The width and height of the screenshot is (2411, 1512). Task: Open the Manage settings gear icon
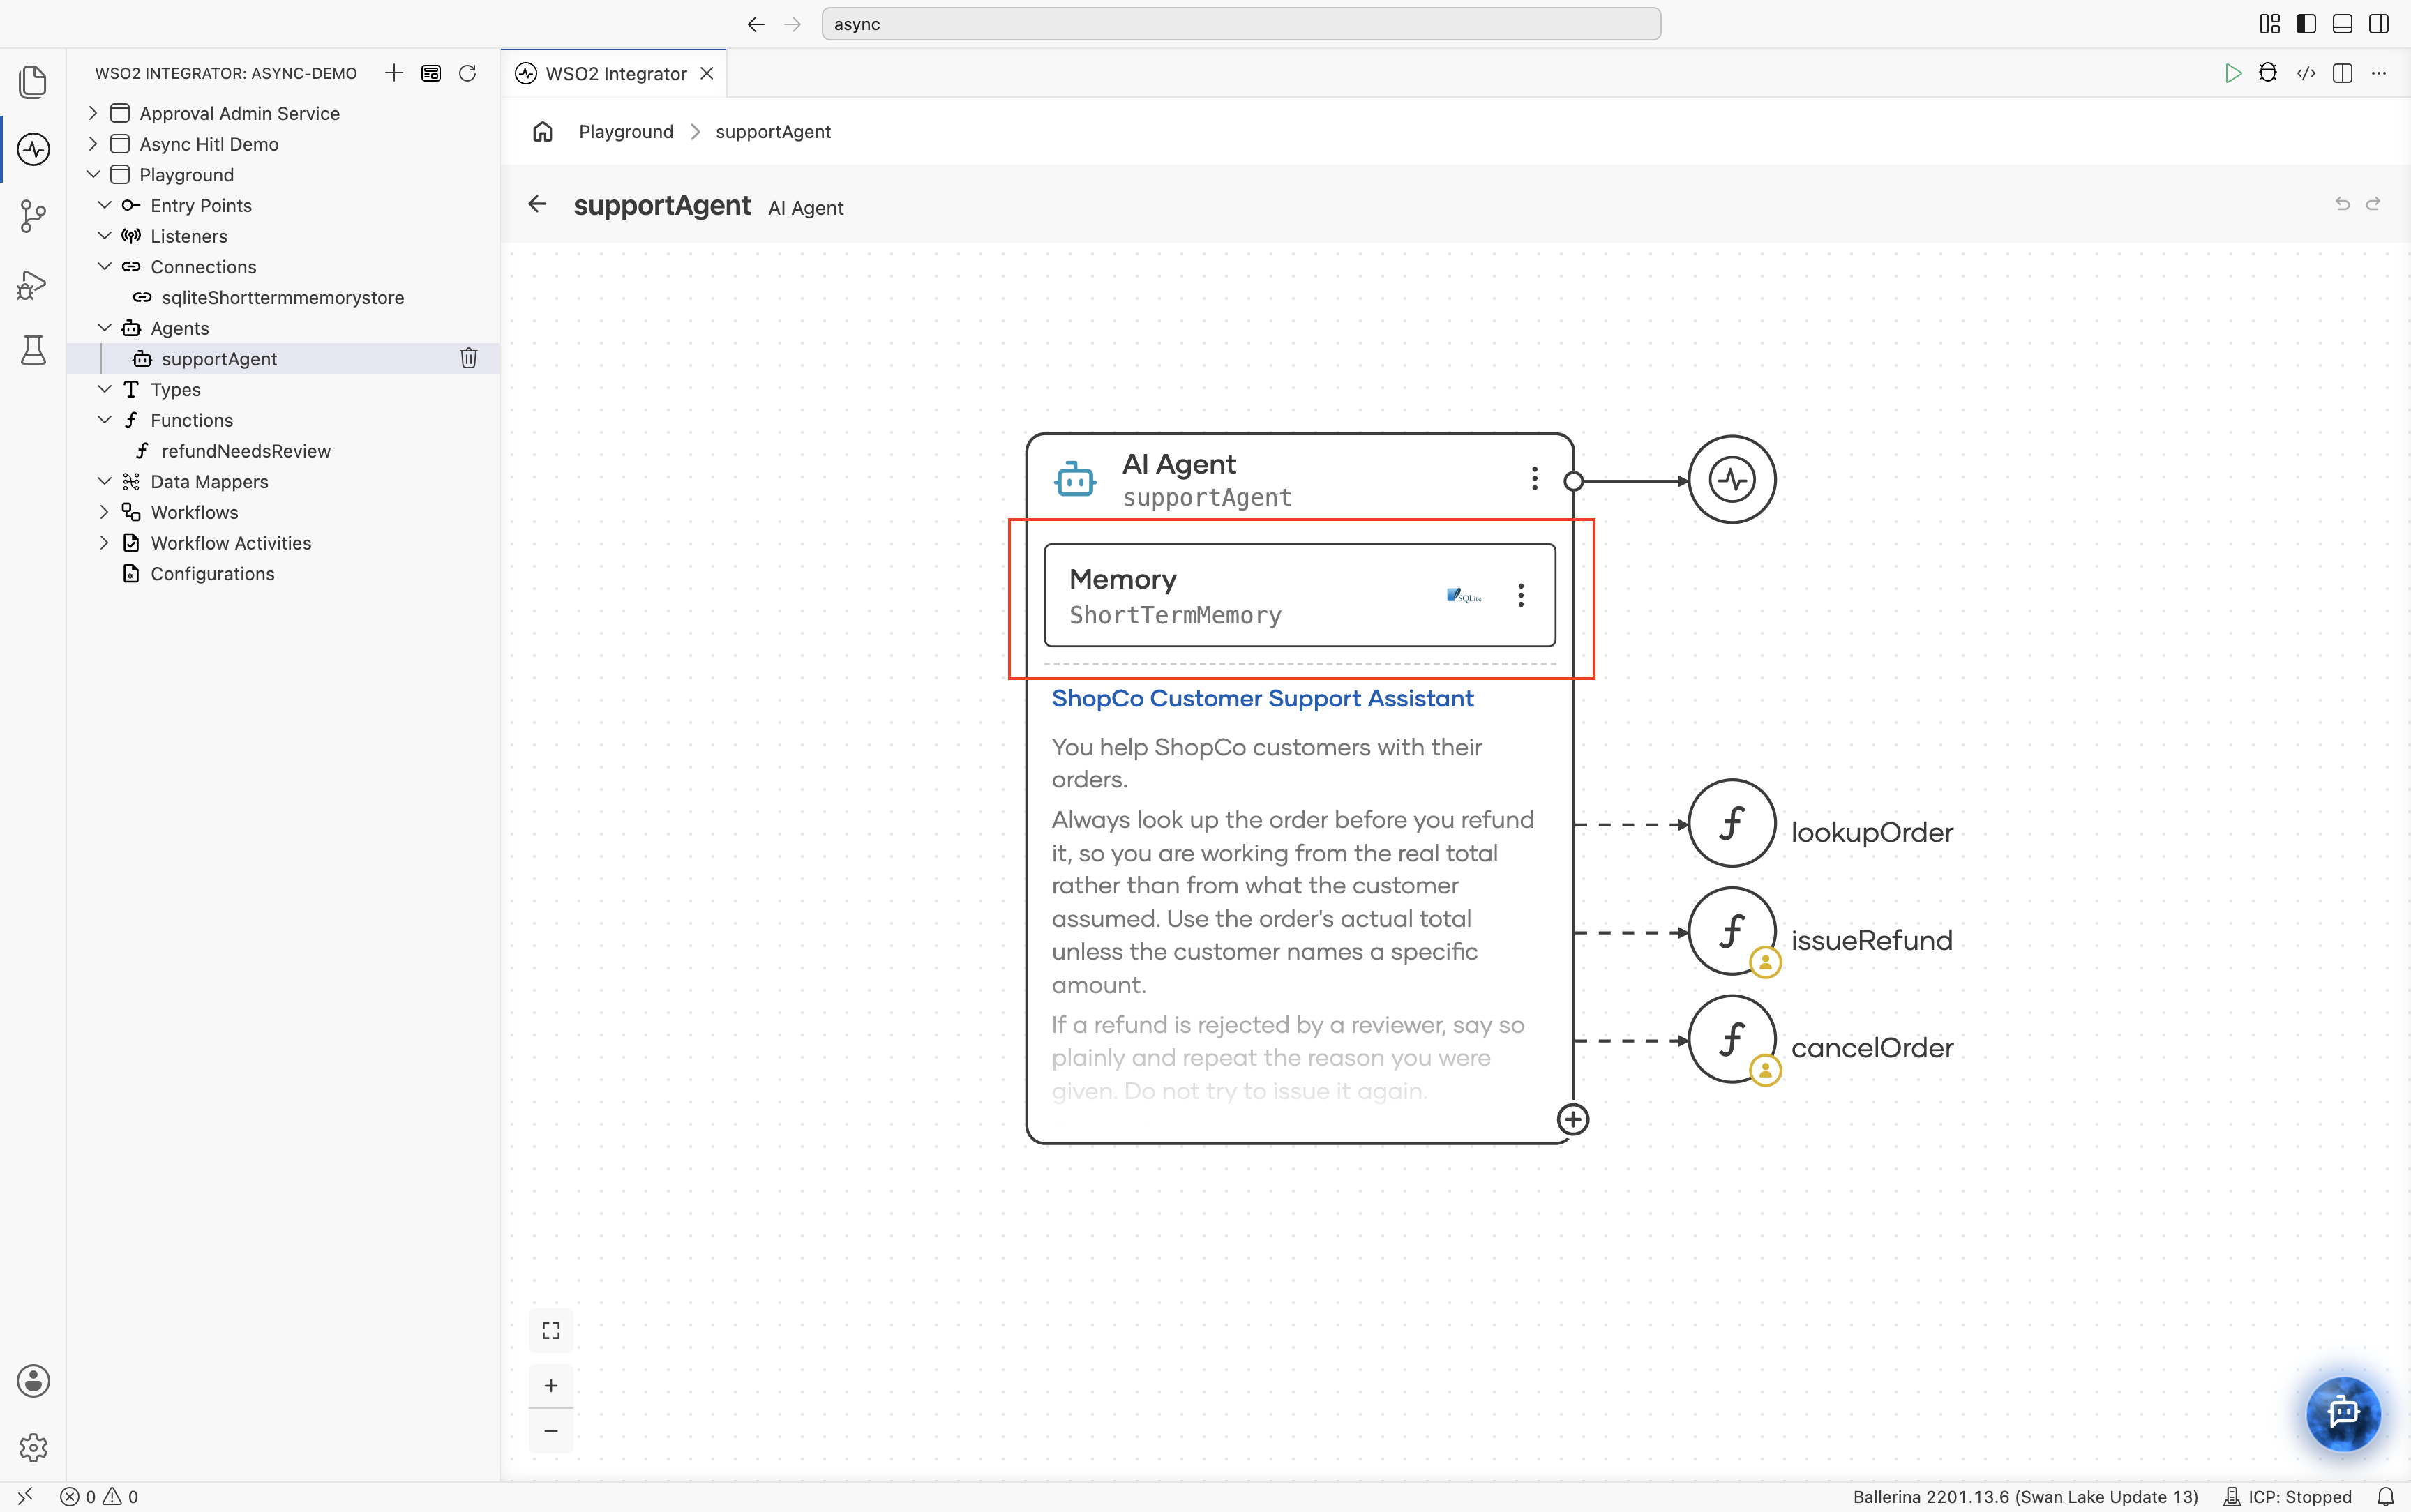pyautogui.click(x=33, y=1447)
